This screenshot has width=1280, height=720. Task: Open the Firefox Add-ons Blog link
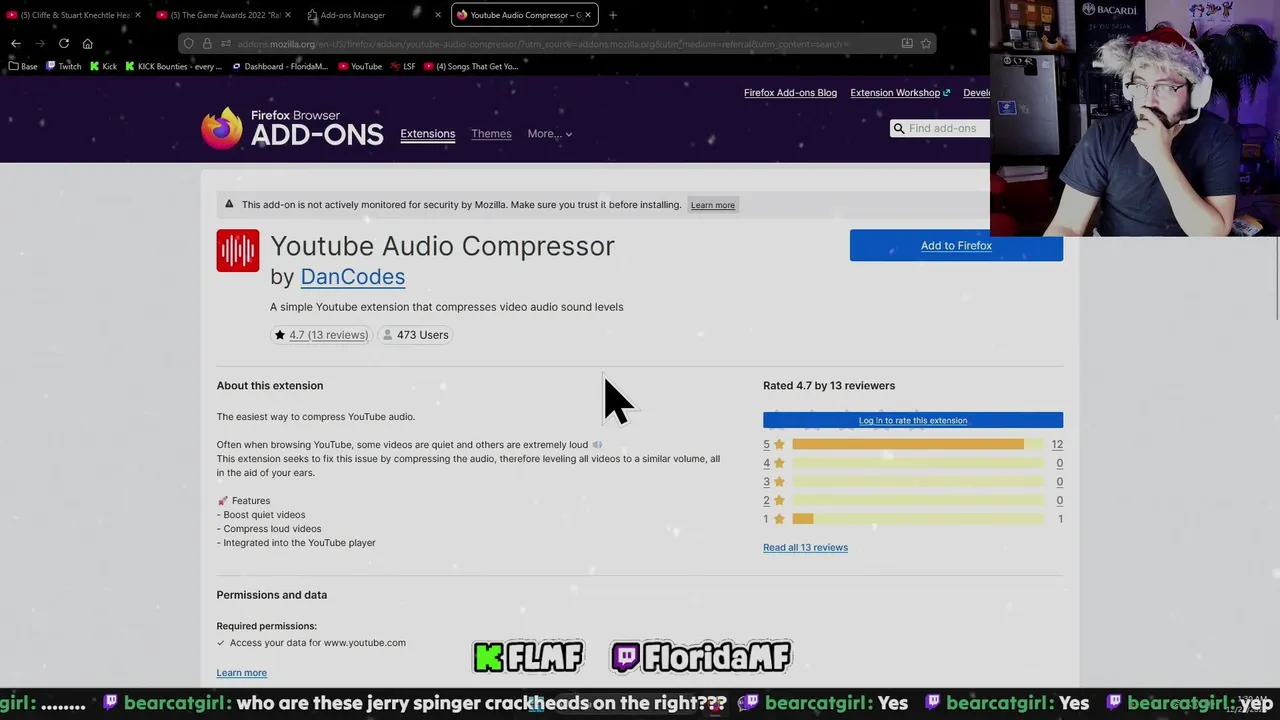tap(790, 92)
